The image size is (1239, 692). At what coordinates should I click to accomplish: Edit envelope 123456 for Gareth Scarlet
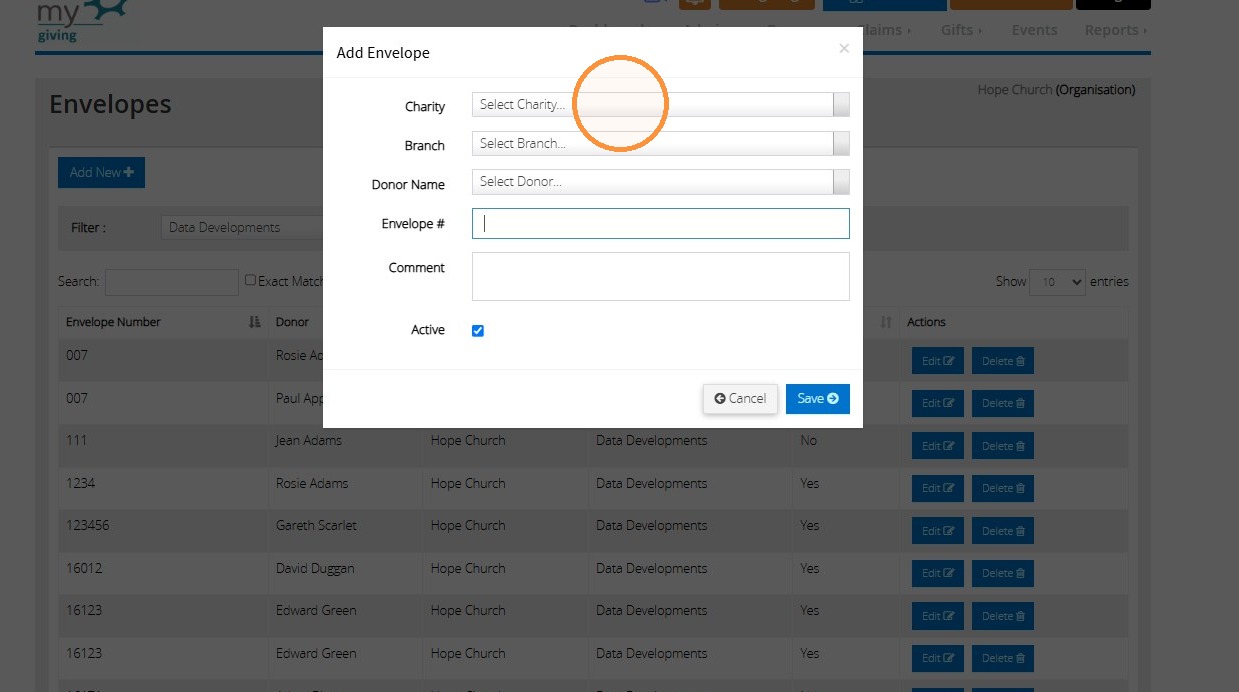tap(938, 531)
